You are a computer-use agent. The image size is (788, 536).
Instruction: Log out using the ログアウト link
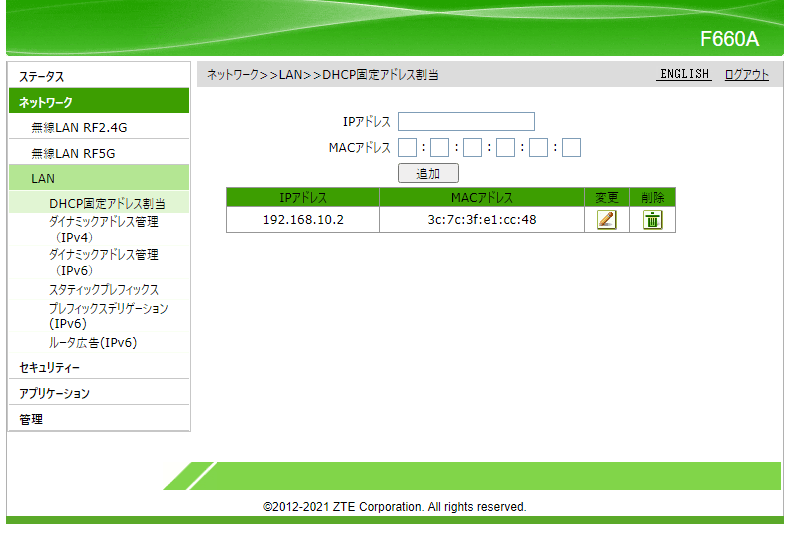coord(747,75)
